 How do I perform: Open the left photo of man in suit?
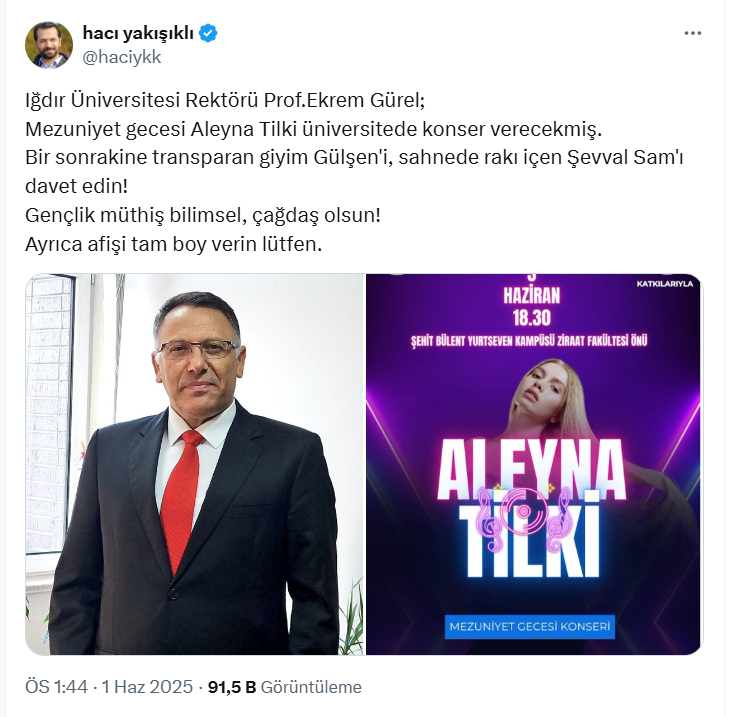point(194,464)
